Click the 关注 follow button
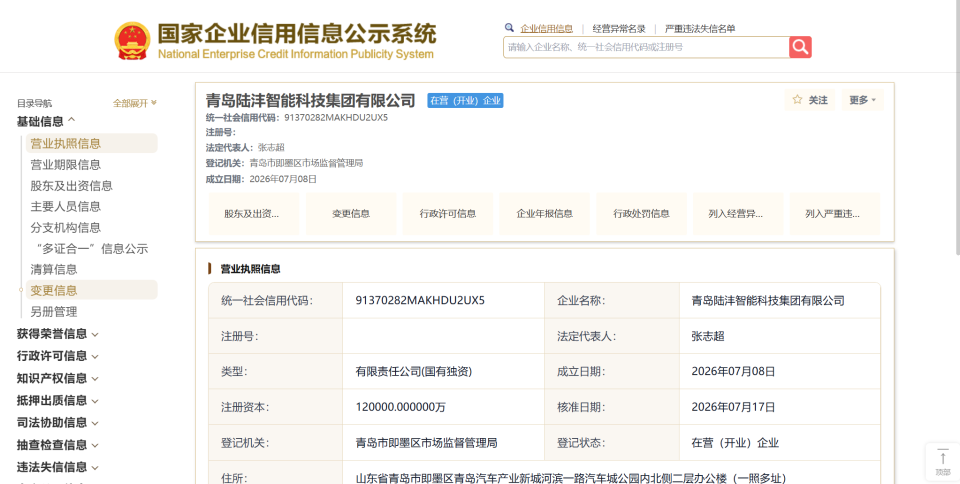Screen dimensions: 960x484 809,100
